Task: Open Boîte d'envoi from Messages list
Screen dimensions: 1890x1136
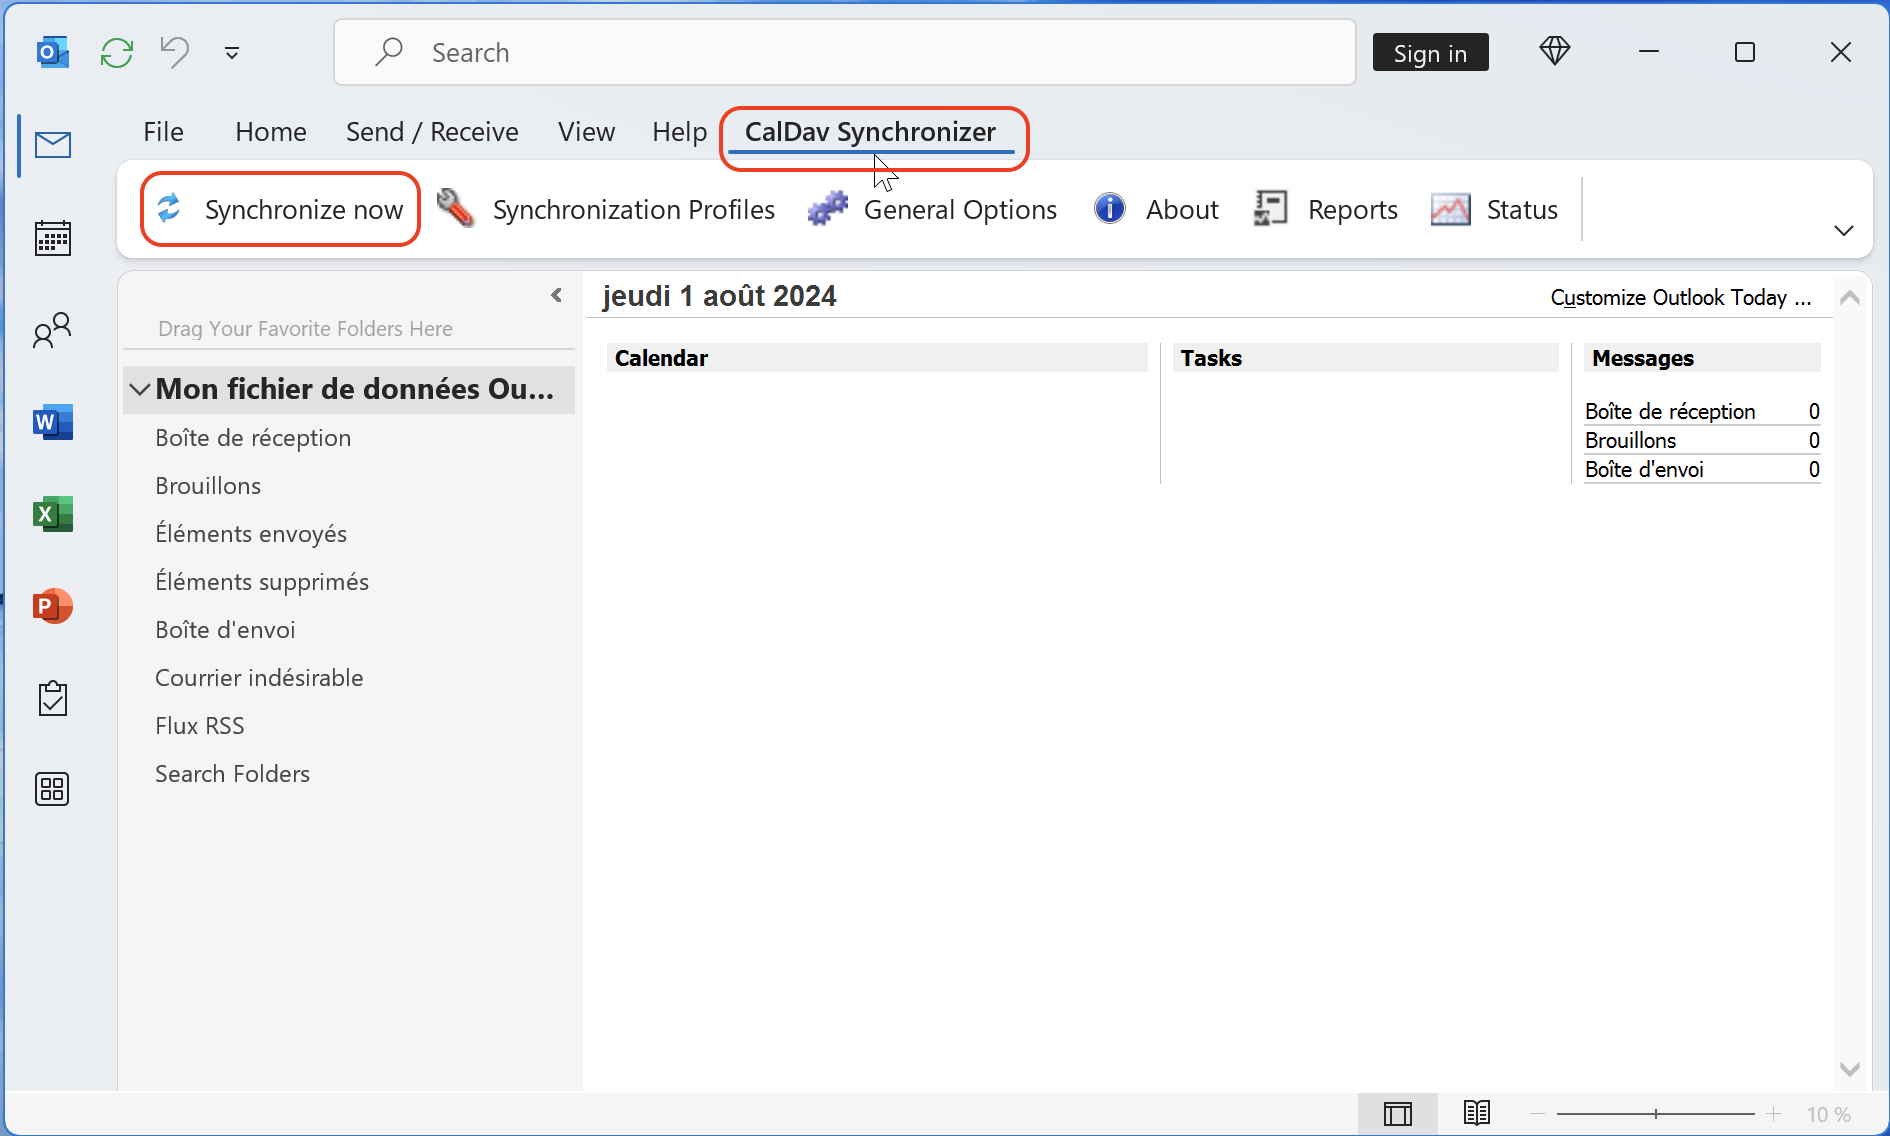Action: [1644, 469]
